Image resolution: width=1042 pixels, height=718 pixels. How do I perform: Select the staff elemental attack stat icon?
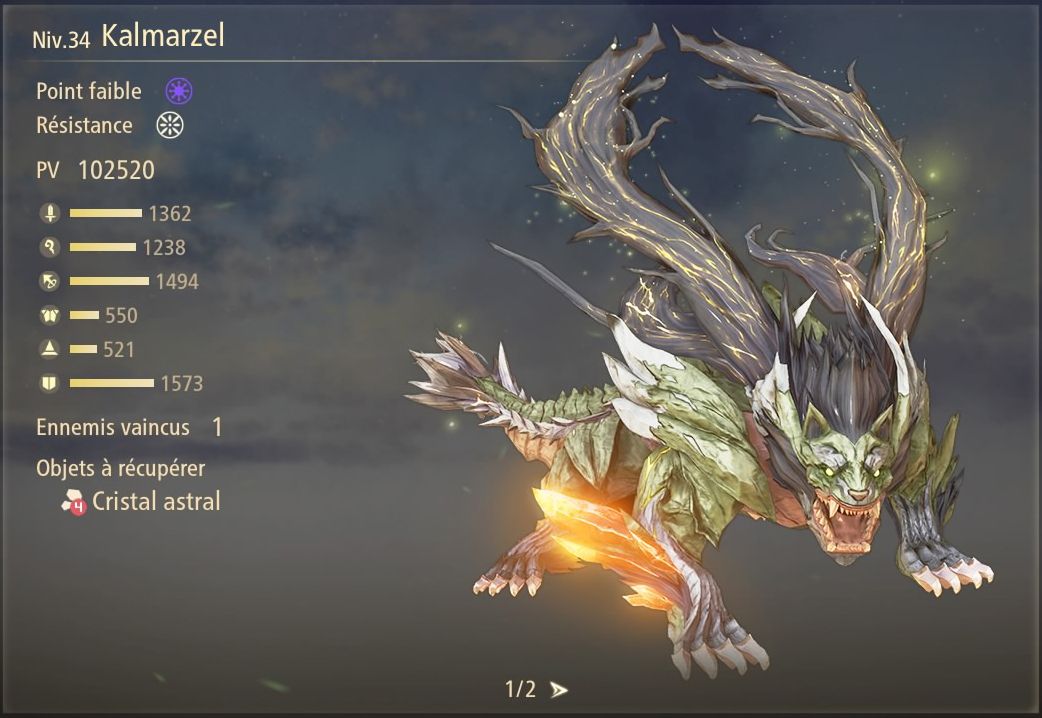point(50,247)
